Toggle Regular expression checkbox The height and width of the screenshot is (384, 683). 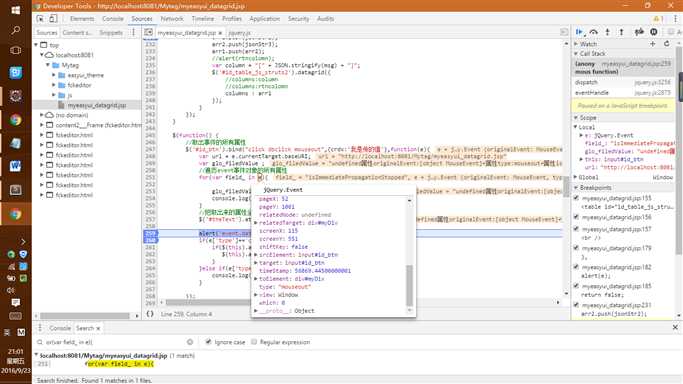click(x=254, y=342)
